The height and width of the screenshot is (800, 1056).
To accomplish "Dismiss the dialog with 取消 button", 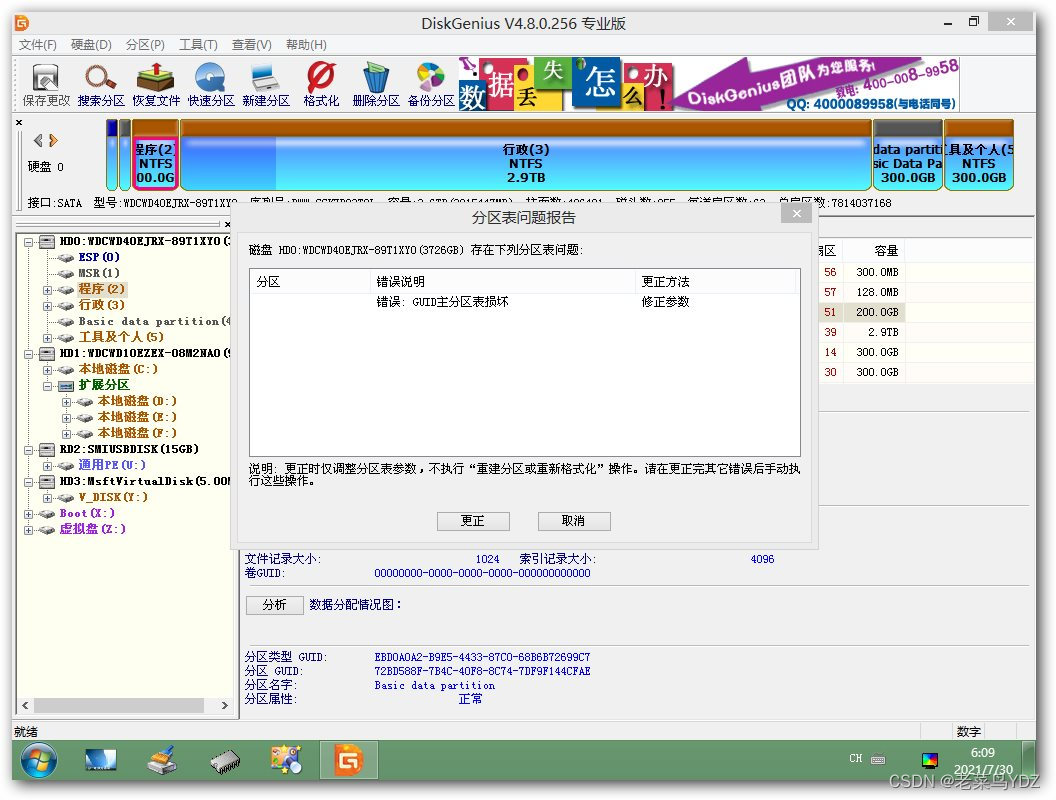I will pos(574,521).
